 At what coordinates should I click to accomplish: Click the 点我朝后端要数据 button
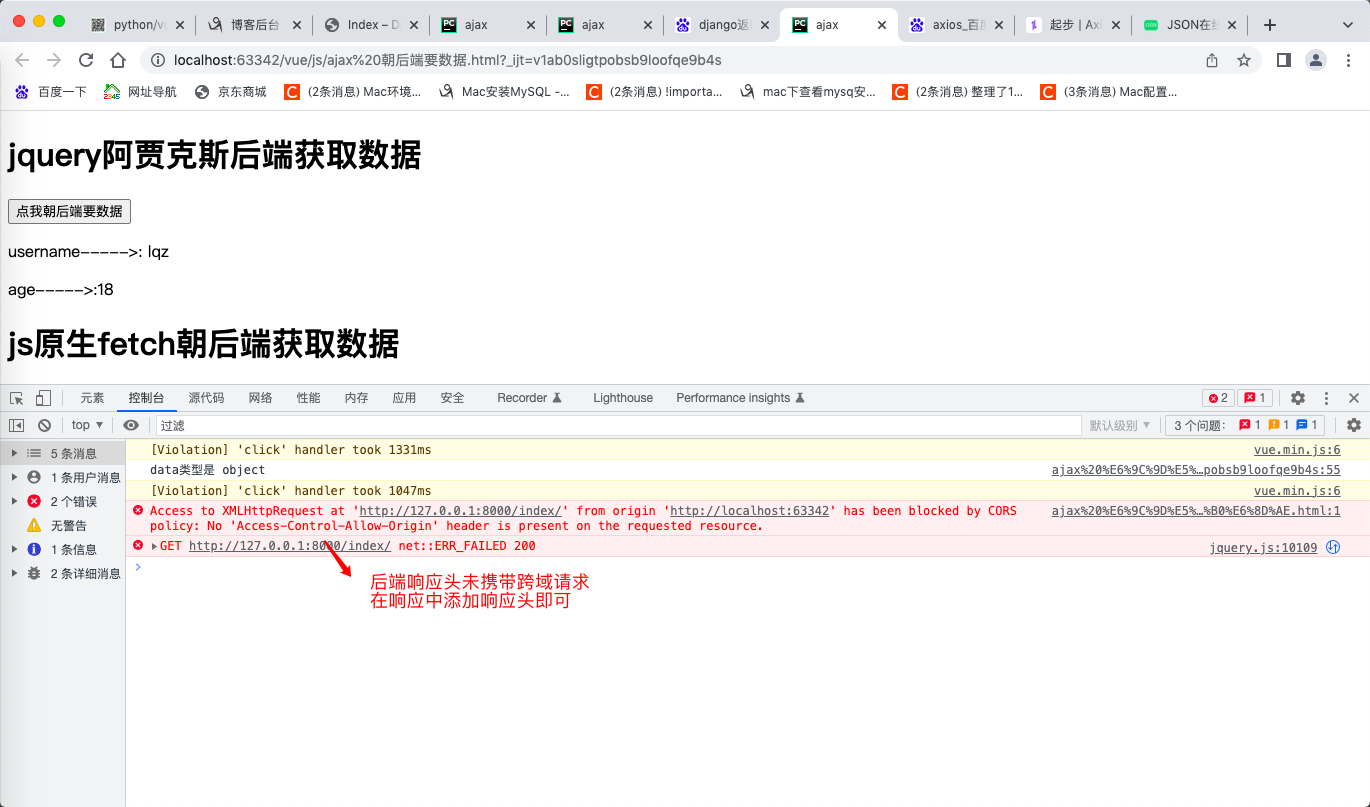69,211
